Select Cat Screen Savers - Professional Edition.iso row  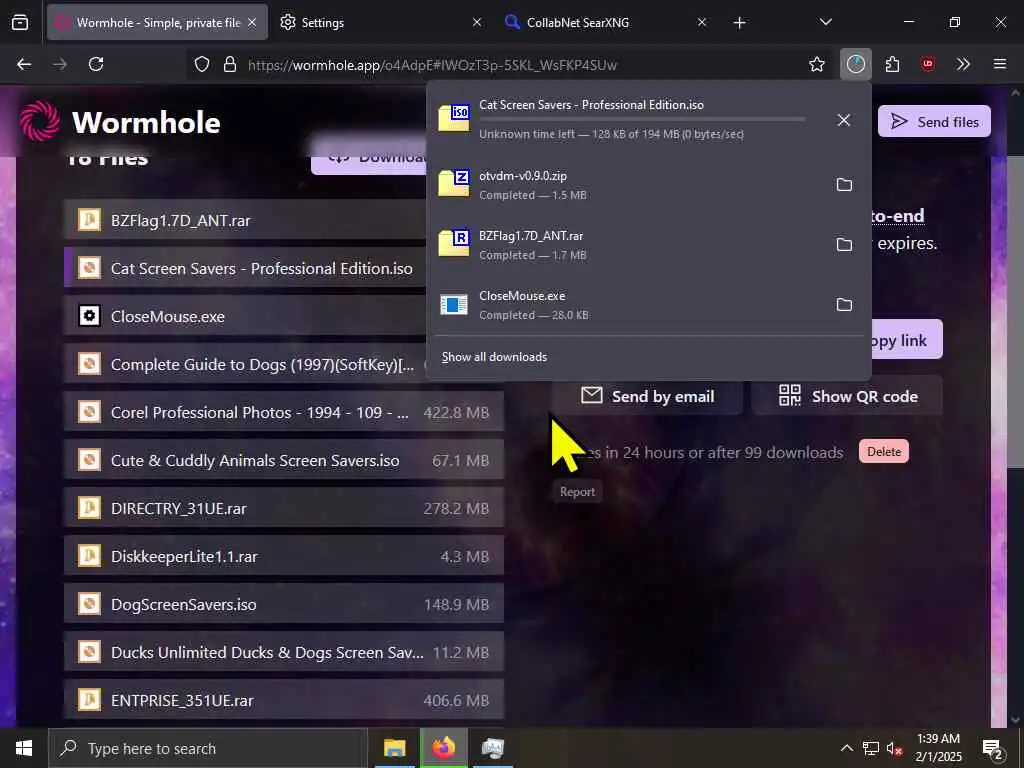(246, 268)
